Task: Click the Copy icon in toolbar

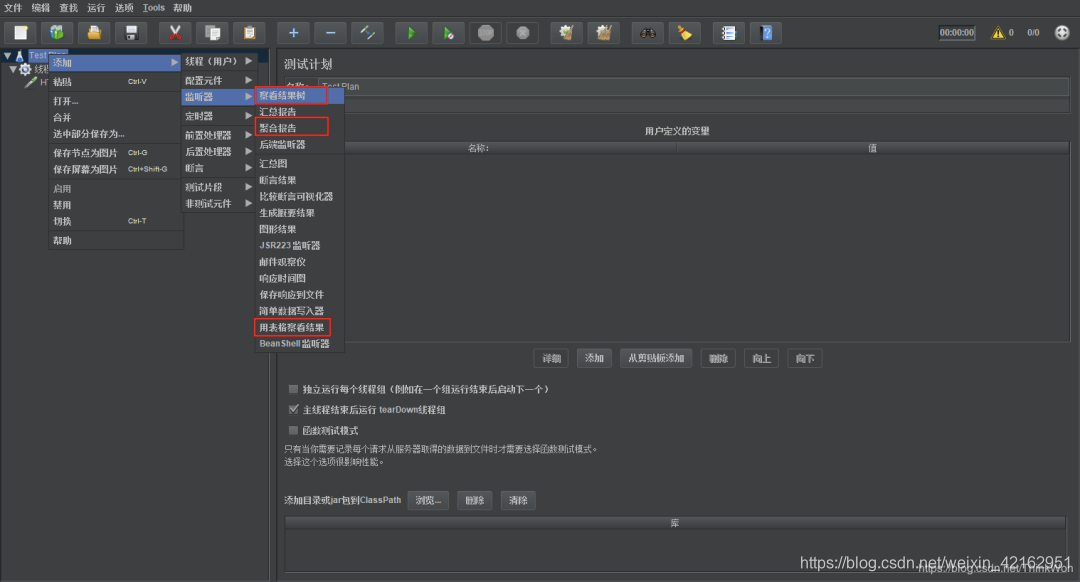Action: (x=212, y=32)
